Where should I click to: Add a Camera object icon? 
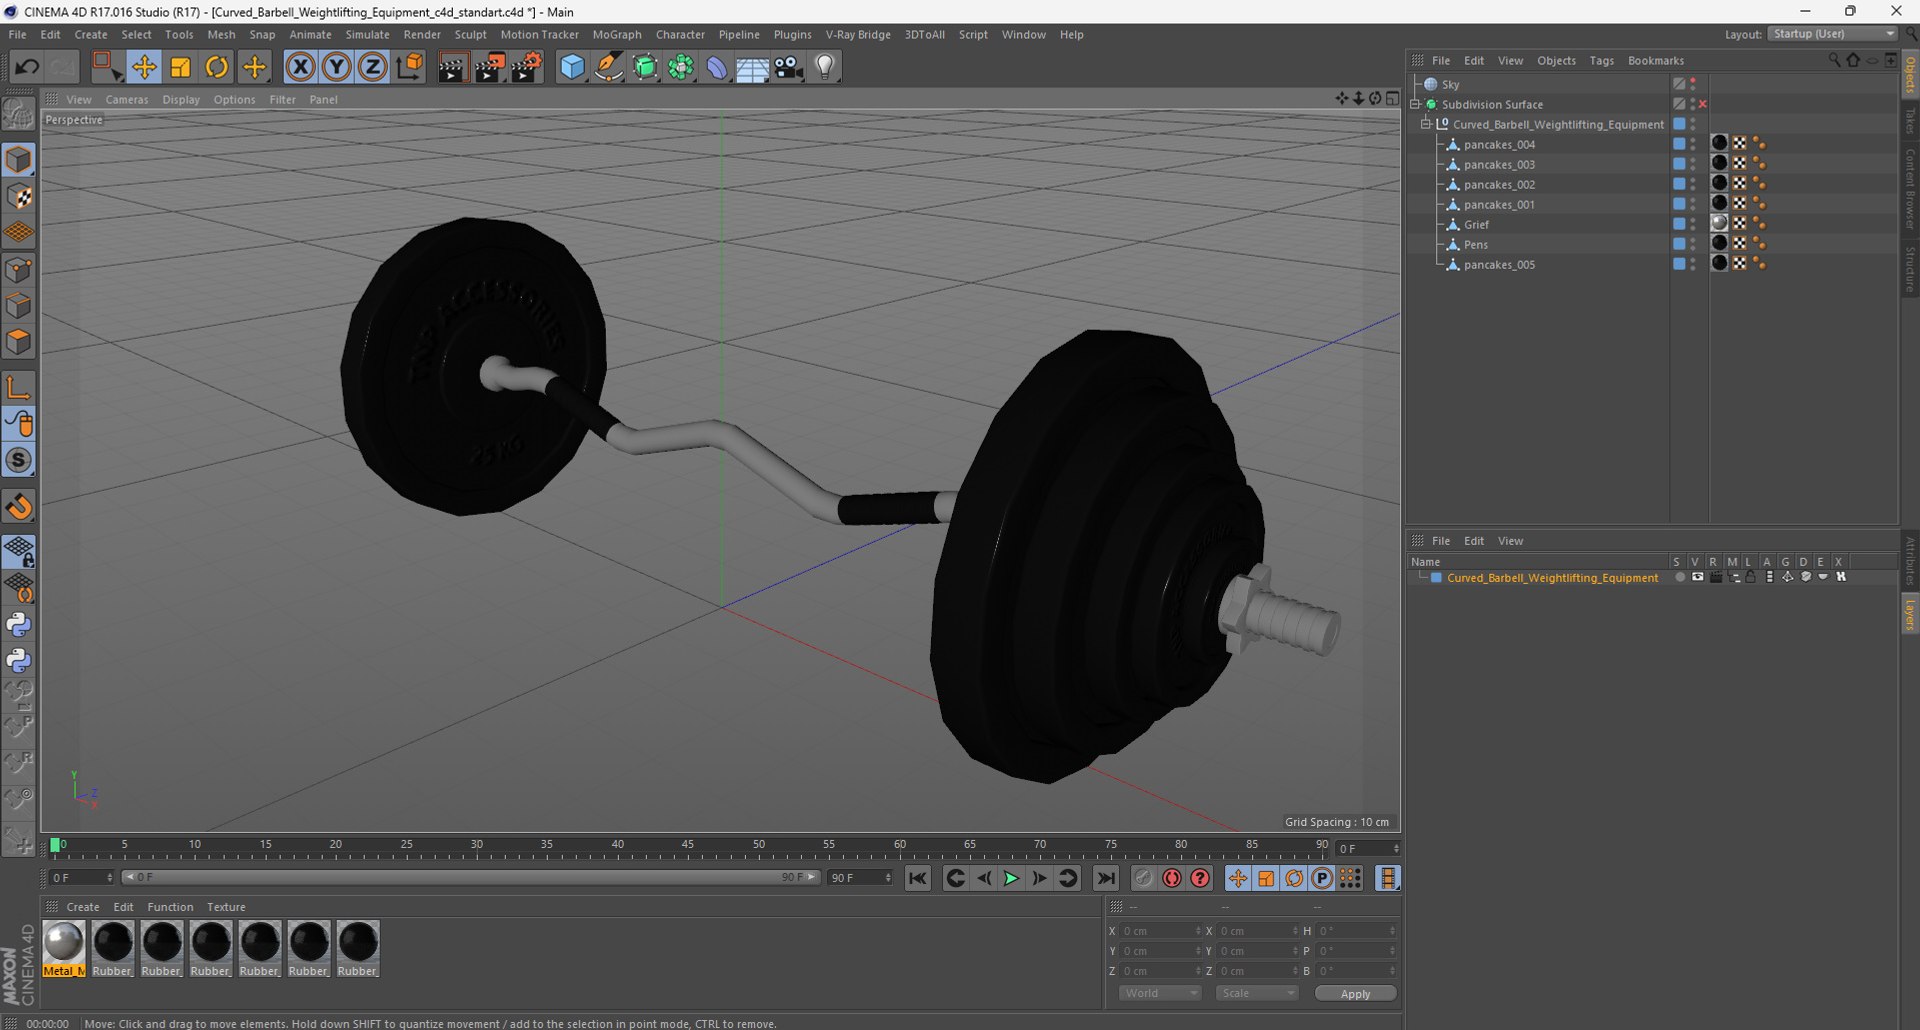(789, 67)
